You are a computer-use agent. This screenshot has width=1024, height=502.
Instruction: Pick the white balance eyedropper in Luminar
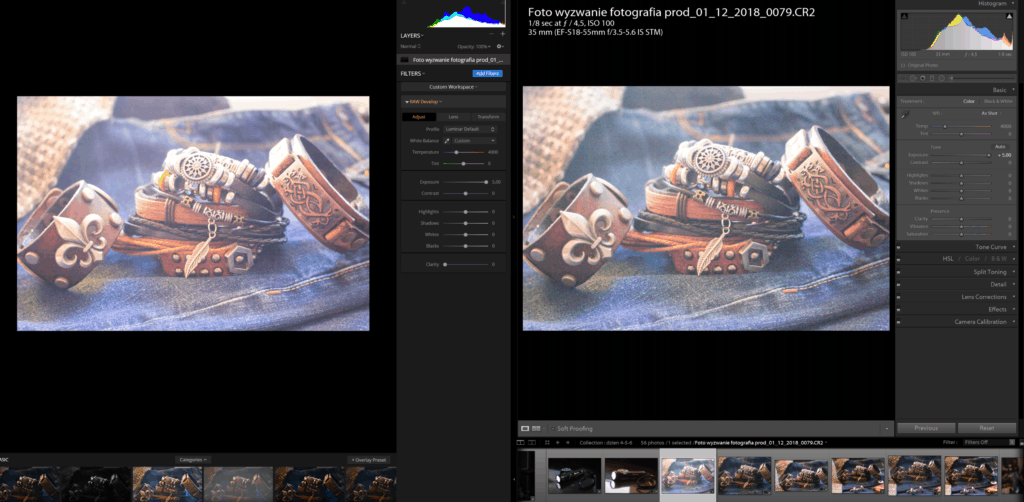(x=447, y=140)
